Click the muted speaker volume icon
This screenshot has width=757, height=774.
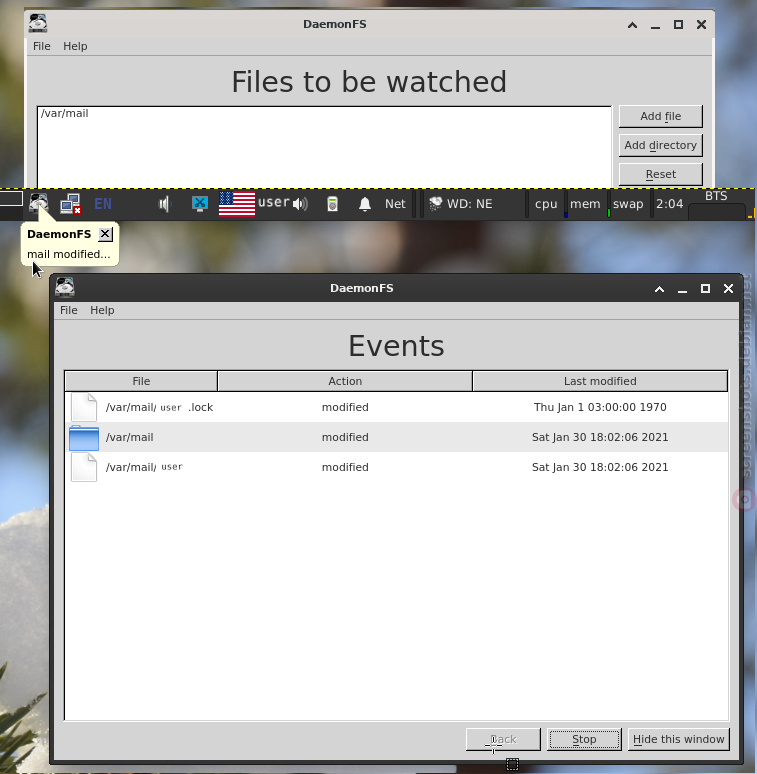pyautogui.click(x=164, y=203)
